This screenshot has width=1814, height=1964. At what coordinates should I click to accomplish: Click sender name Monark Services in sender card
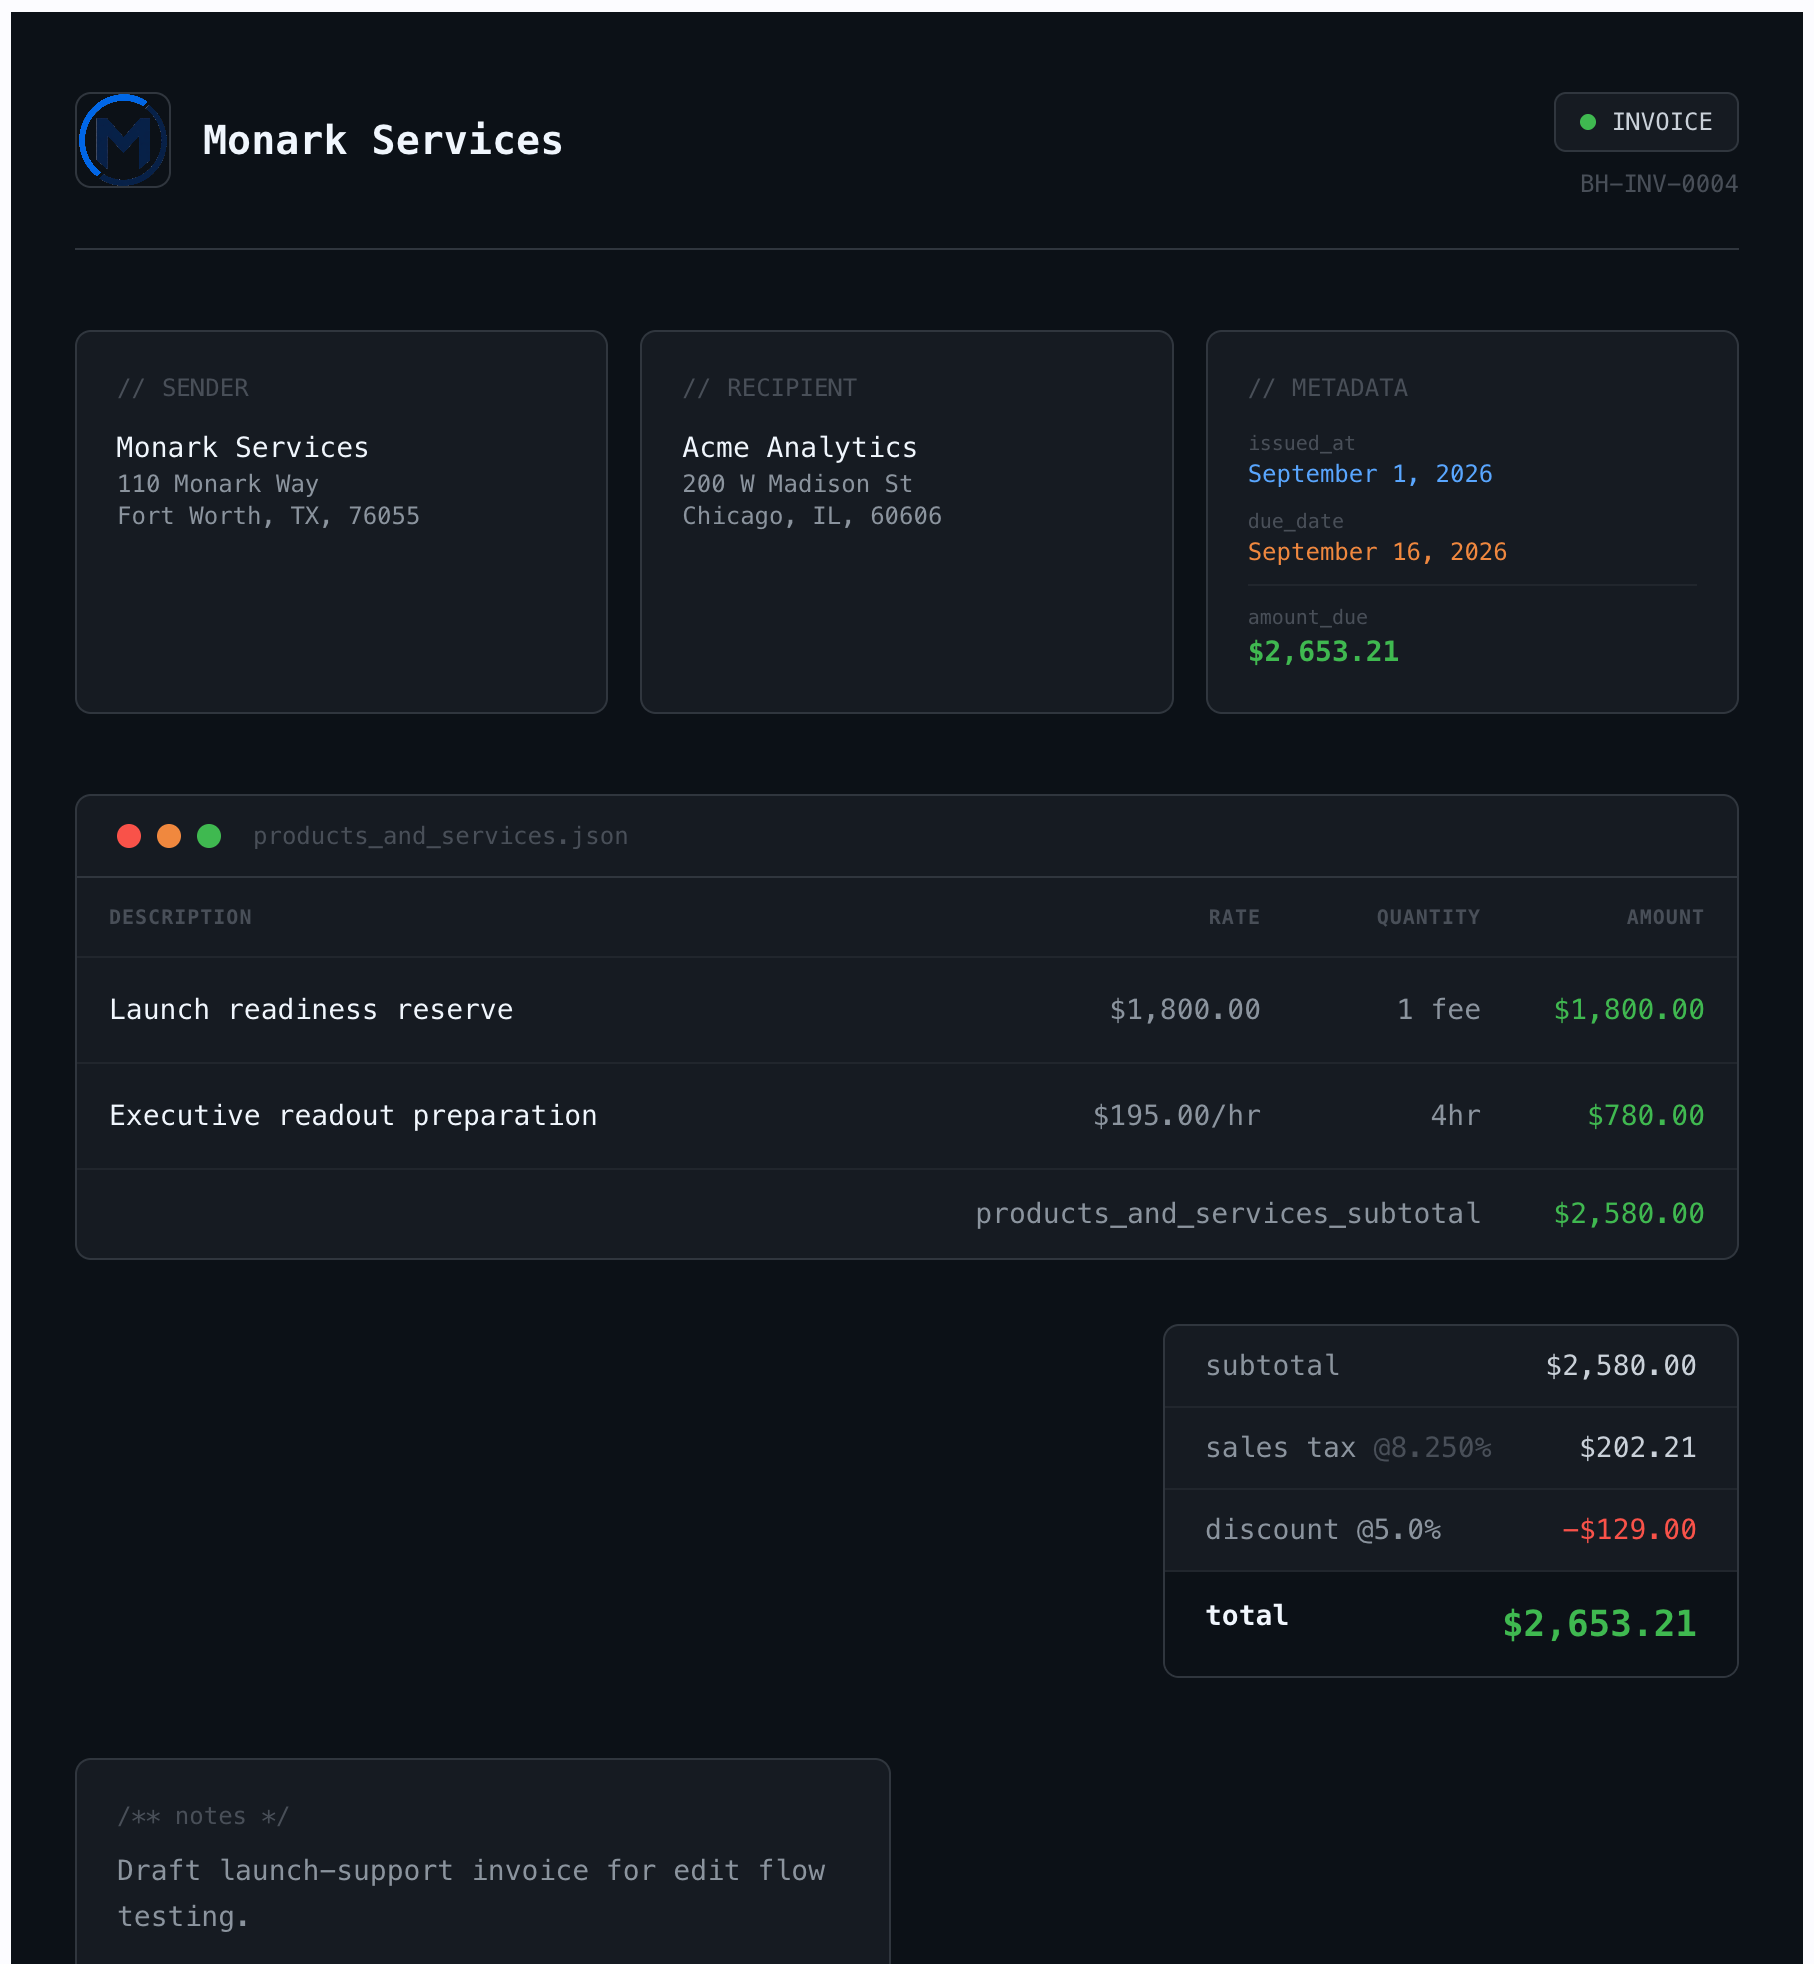click(x=242, y=447)
